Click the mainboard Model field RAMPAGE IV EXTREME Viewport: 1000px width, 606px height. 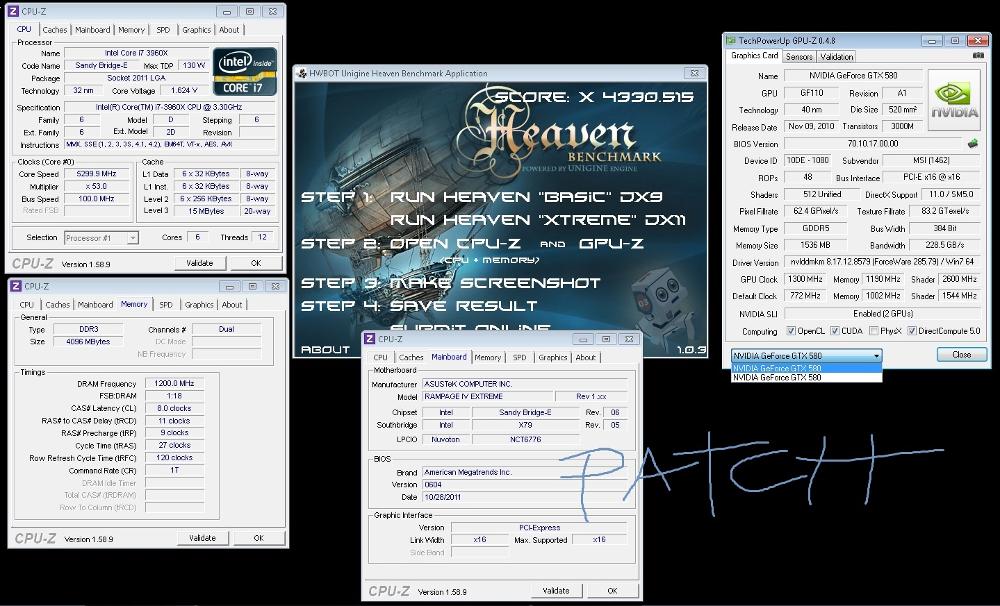[489, 396]
